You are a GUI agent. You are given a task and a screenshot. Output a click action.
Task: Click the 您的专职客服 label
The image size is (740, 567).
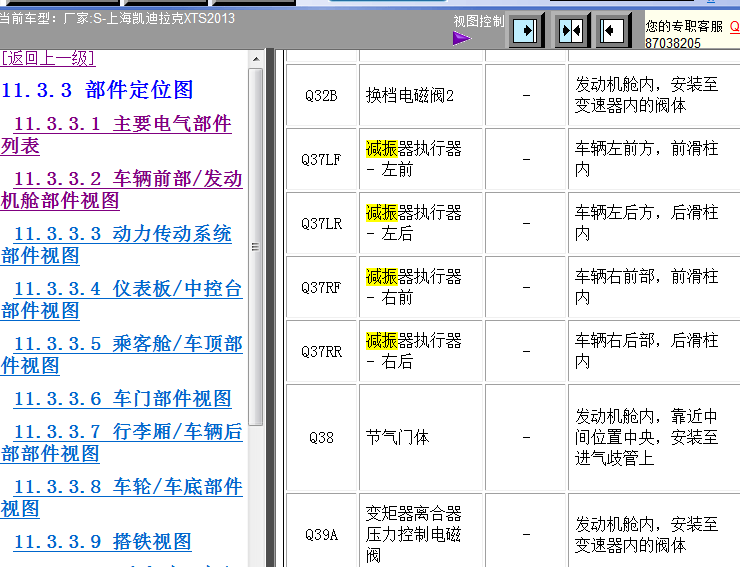coord(684,26)
